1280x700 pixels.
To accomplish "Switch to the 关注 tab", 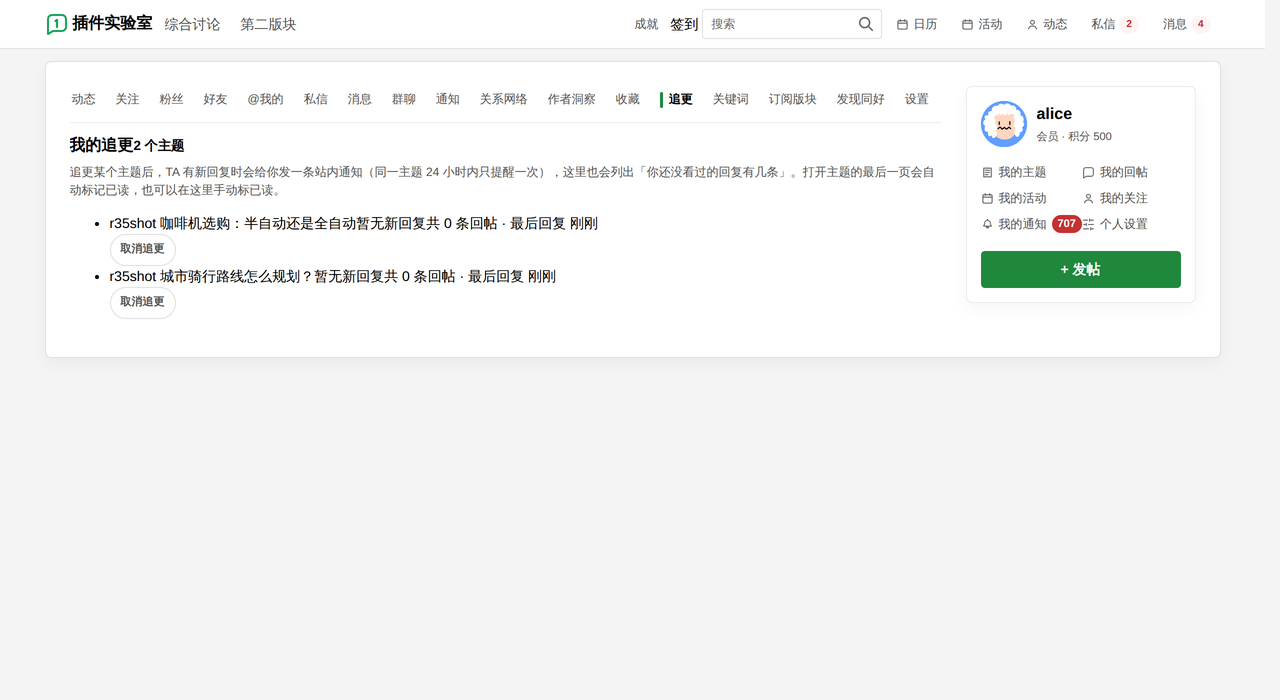I will pyautogui.click(x=127, y=99).
